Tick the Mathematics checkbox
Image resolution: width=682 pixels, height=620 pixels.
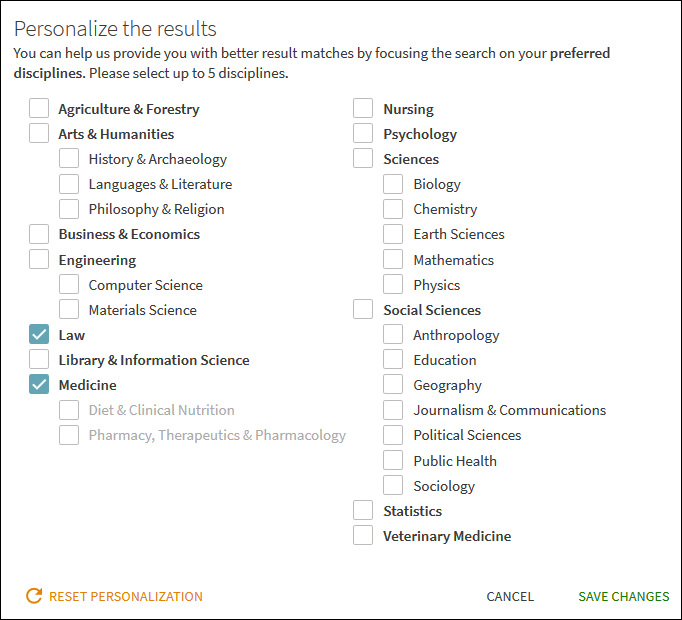click(x=394, y=260)
